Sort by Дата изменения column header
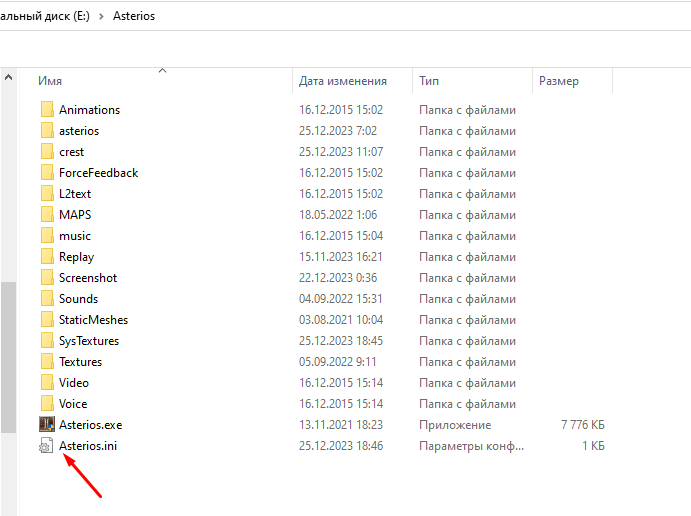The image size is (691, 516). (342, 81)
